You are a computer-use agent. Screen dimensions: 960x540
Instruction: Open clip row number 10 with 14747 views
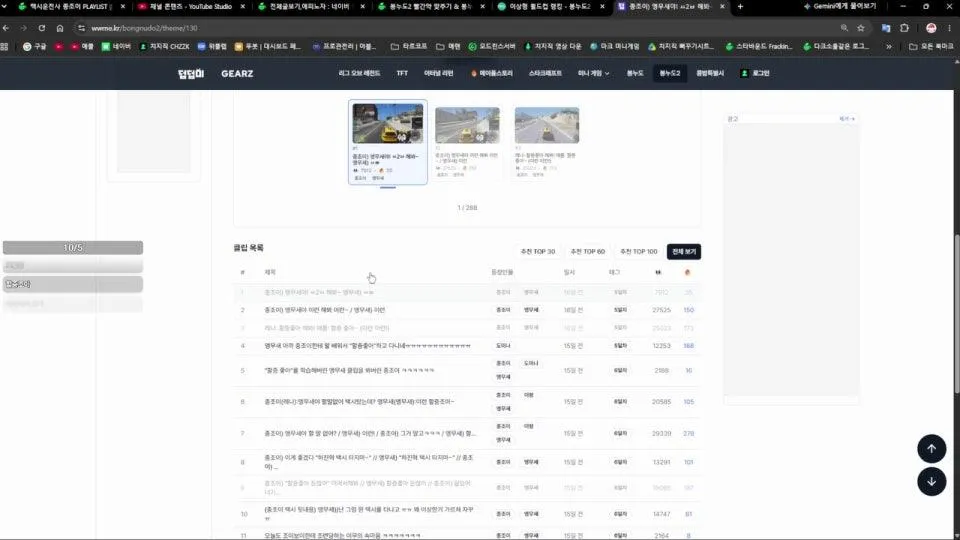(467, 514)
